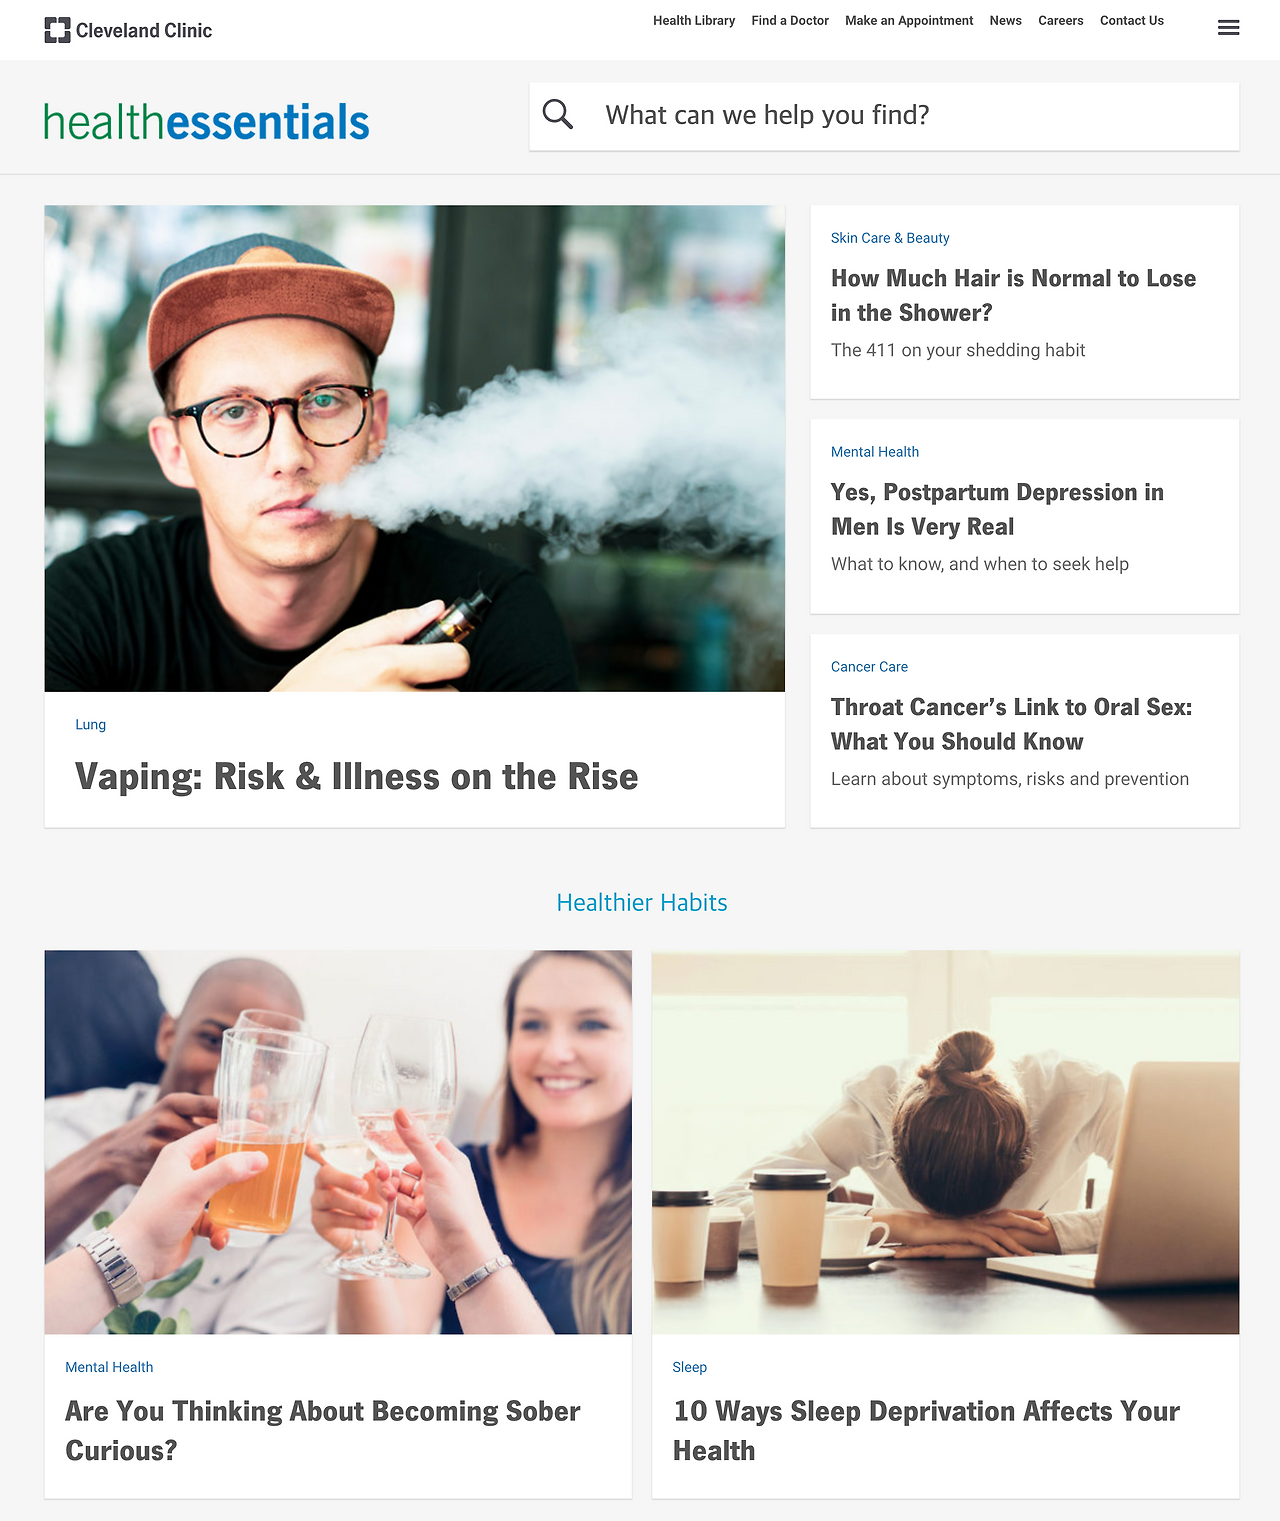
Task: Select the Lung category tag
Action: [x=90, y=725]
